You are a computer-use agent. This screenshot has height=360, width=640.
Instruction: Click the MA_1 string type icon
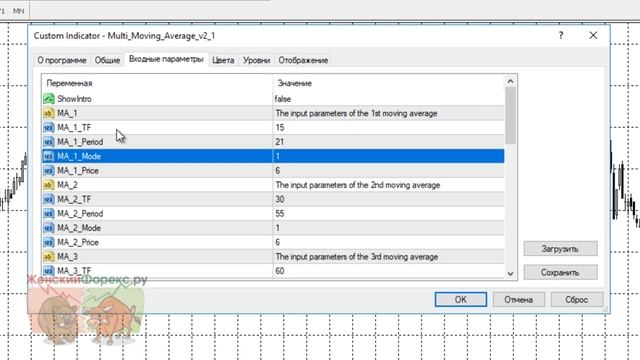point(49,113)
